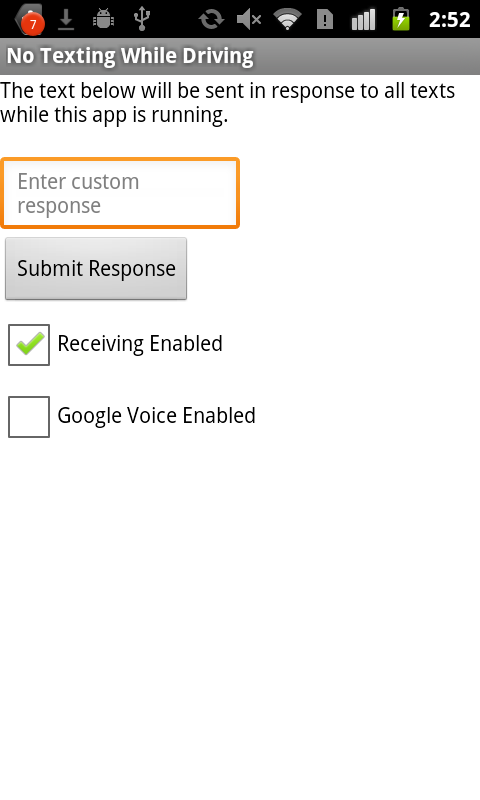Screen dimensions: 480x800
Task: Tap the Wi-Fi signal icon
Action: (287, 19)
